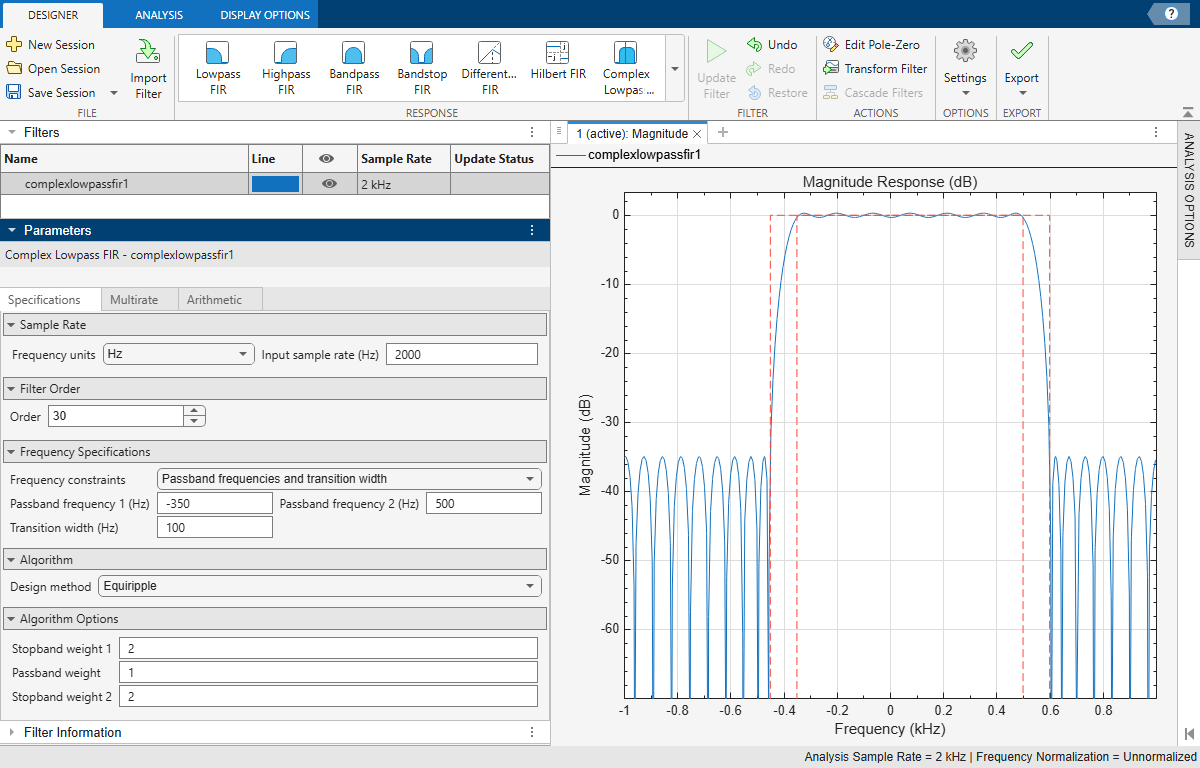Click Undo in the Filter group
Viewport: 1200px width, 768px height.
pos(772,45)
